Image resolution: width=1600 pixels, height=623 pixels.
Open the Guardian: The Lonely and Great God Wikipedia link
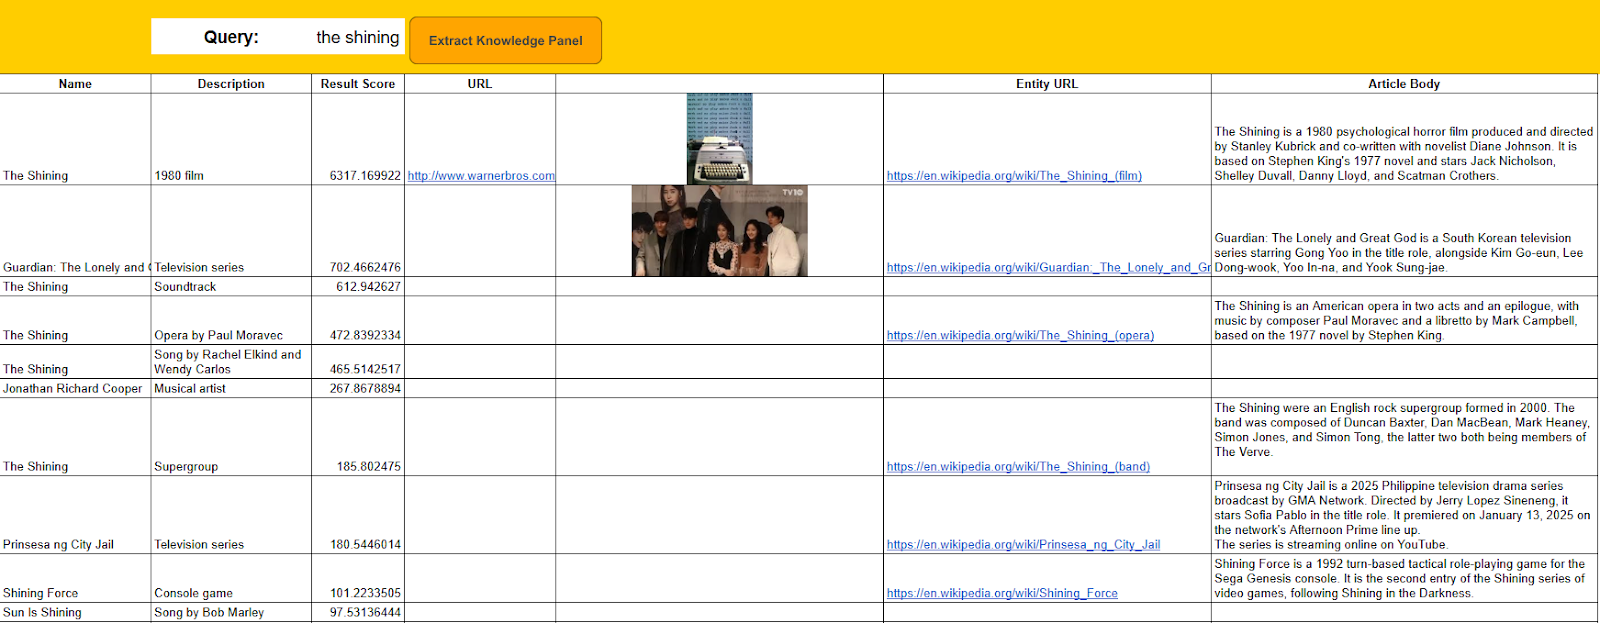(x=1048, y=268)
